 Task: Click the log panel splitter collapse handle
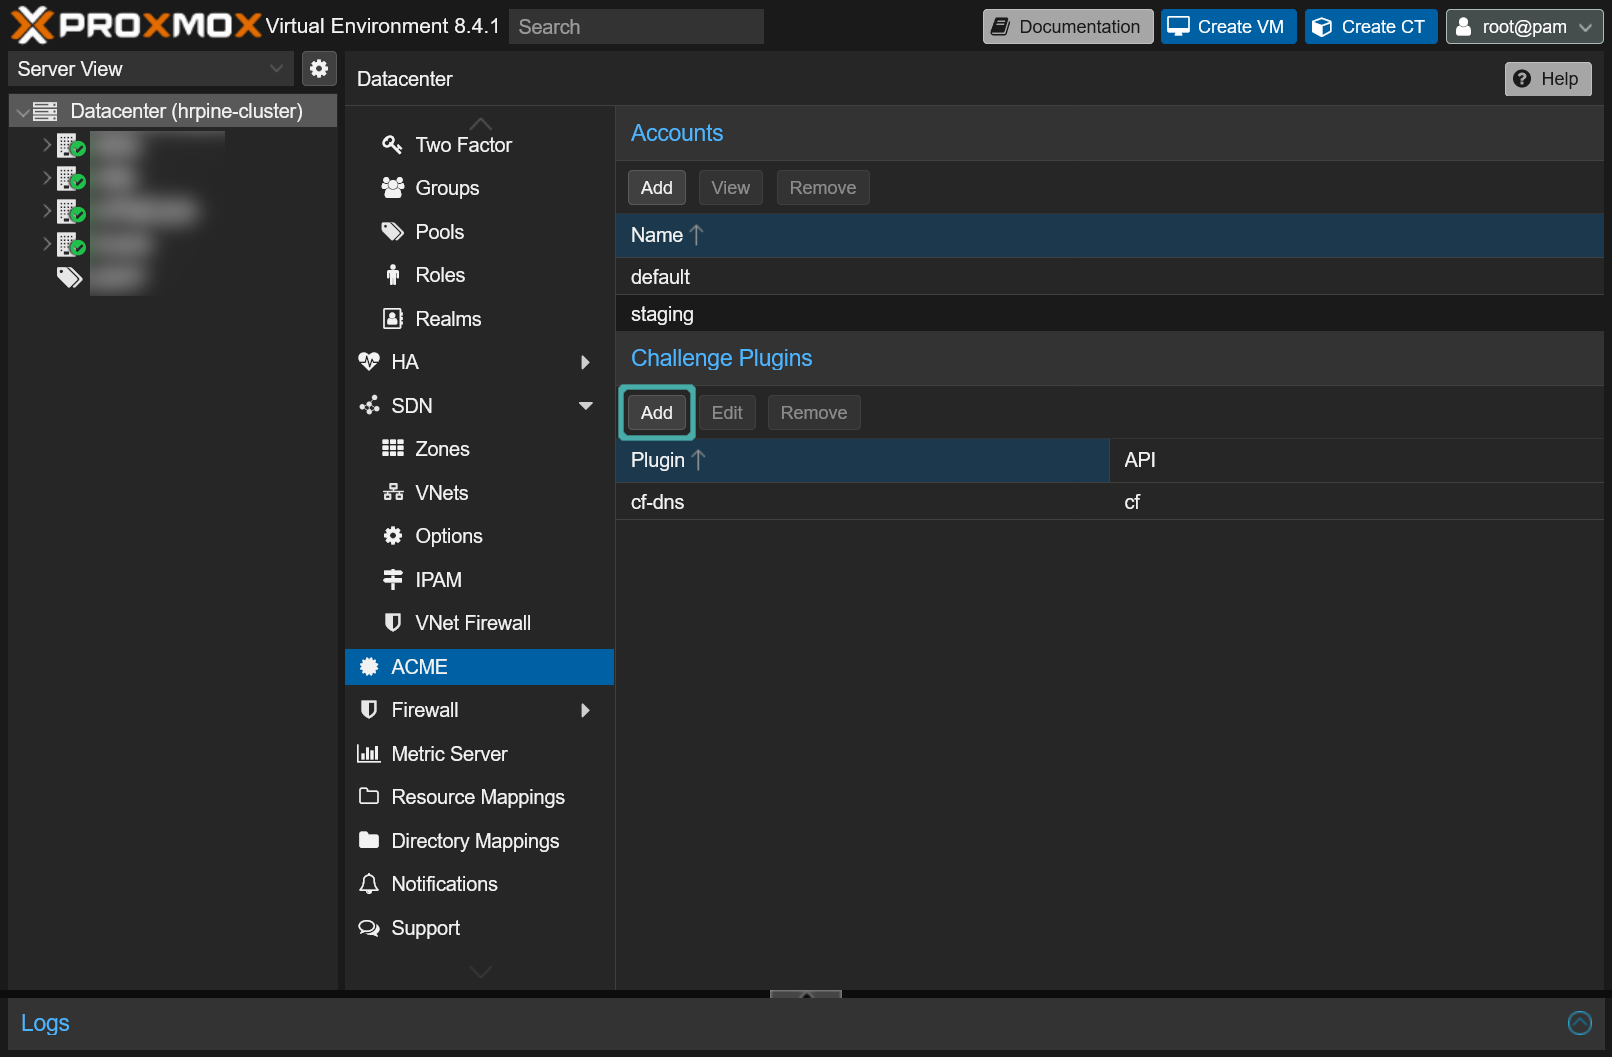806,994
